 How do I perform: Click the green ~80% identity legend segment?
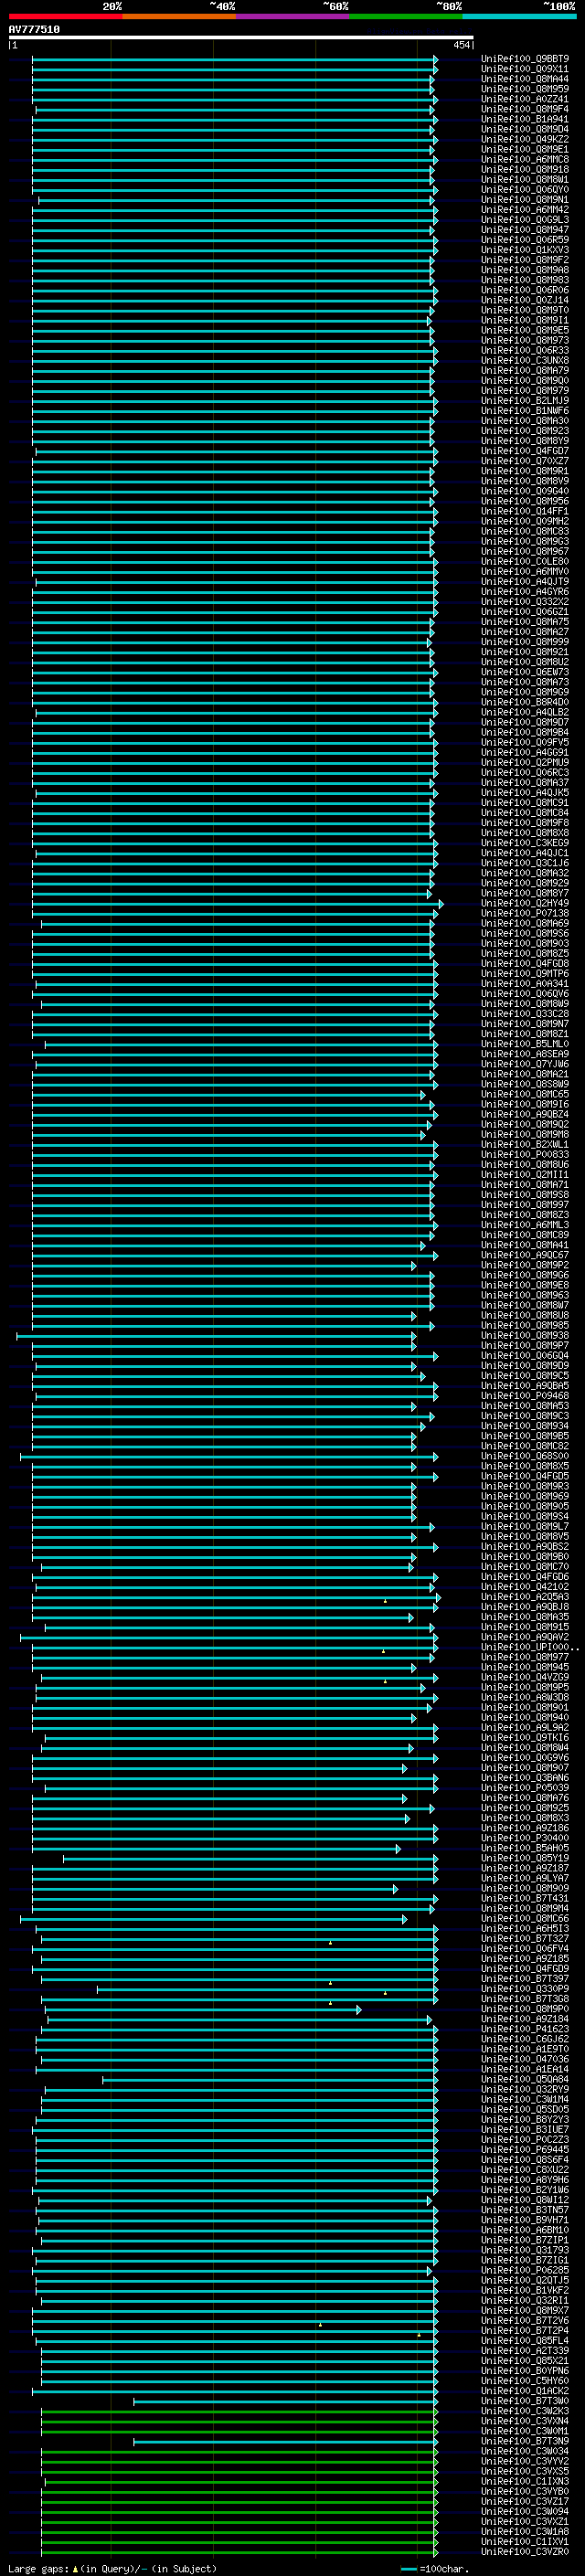[x=406, y=16]
